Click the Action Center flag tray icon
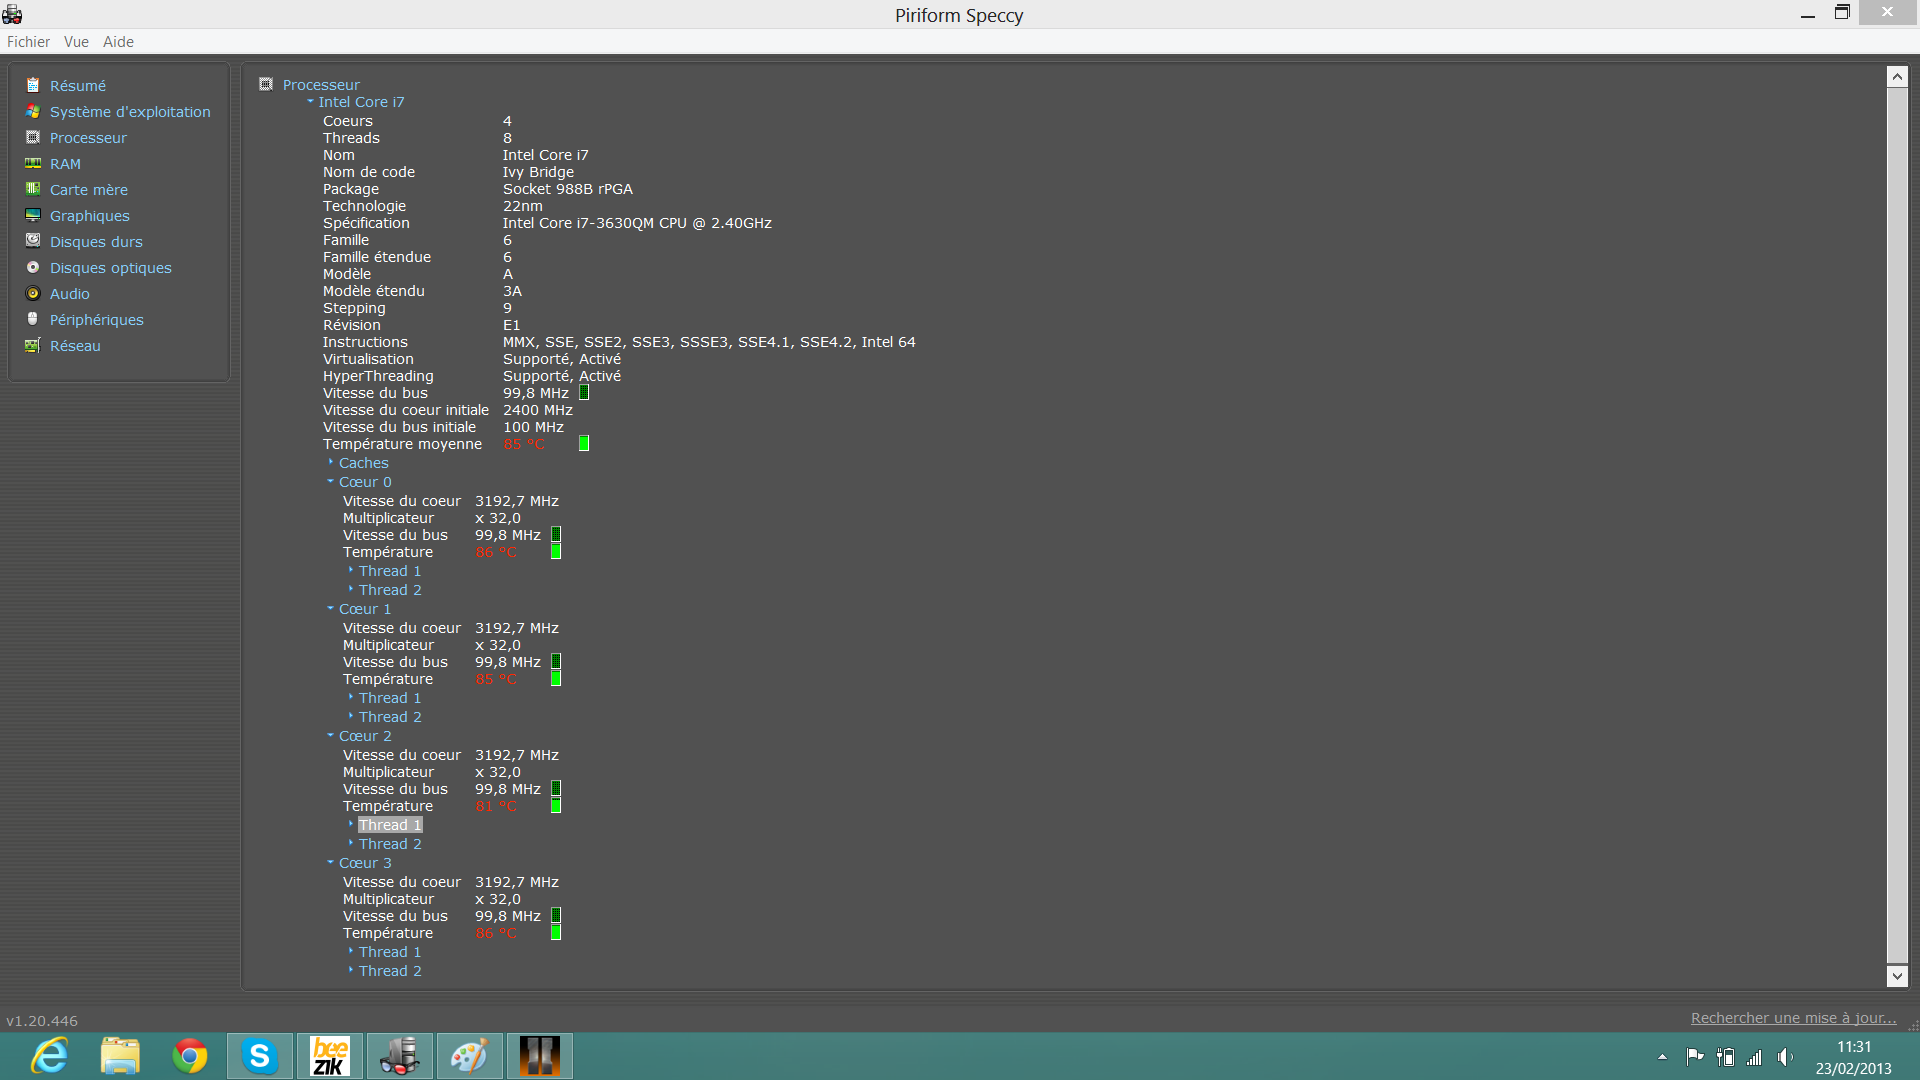Screen dimensions: 1920x1080 point(1694,1057)
